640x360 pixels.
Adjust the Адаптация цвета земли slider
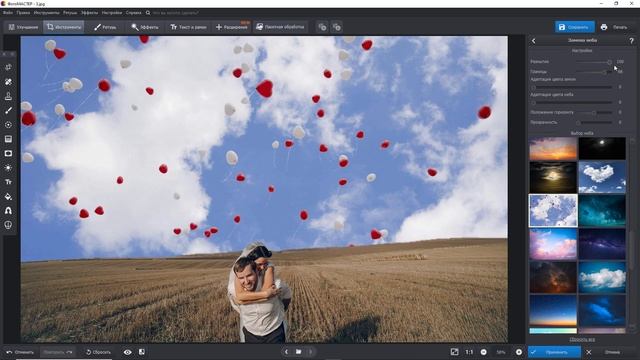571,87
